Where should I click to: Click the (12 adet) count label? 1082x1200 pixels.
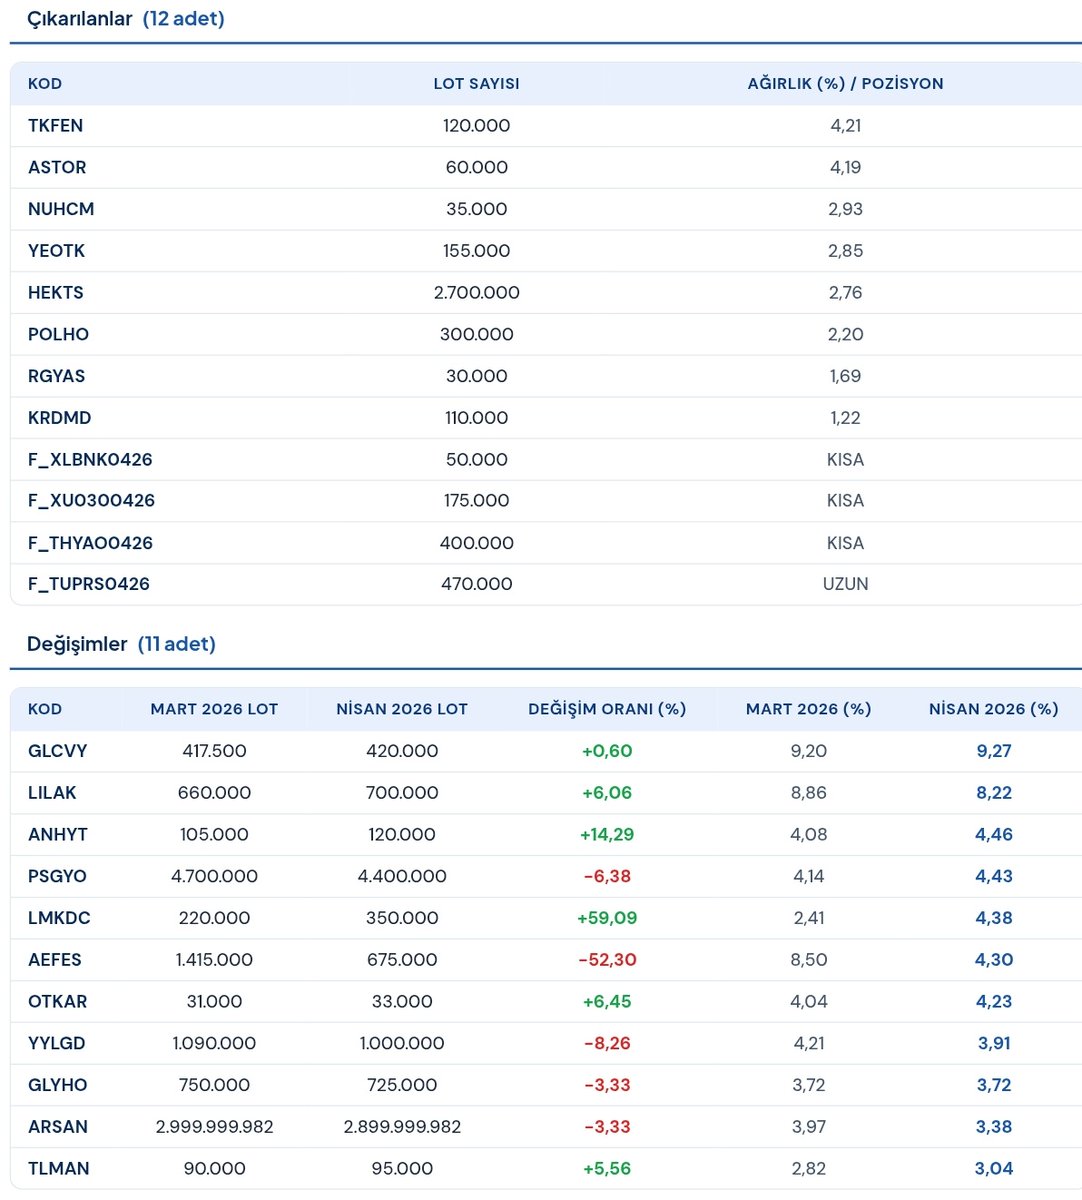[x=184, y=19]
